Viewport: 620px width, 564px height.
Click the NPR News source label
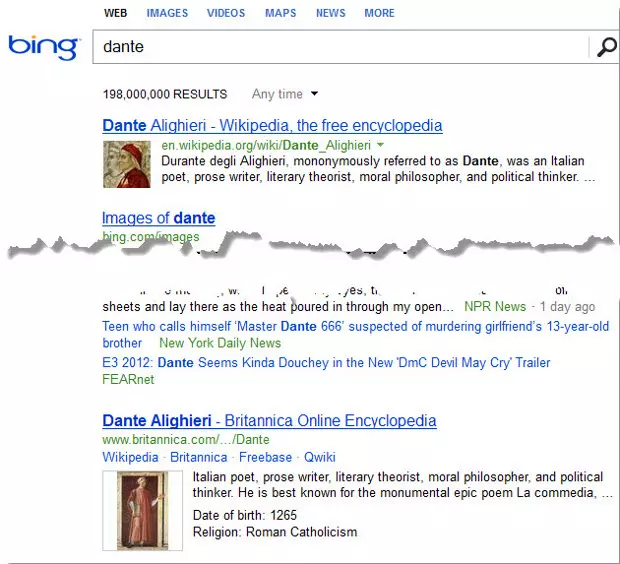[x=495, y=307]
